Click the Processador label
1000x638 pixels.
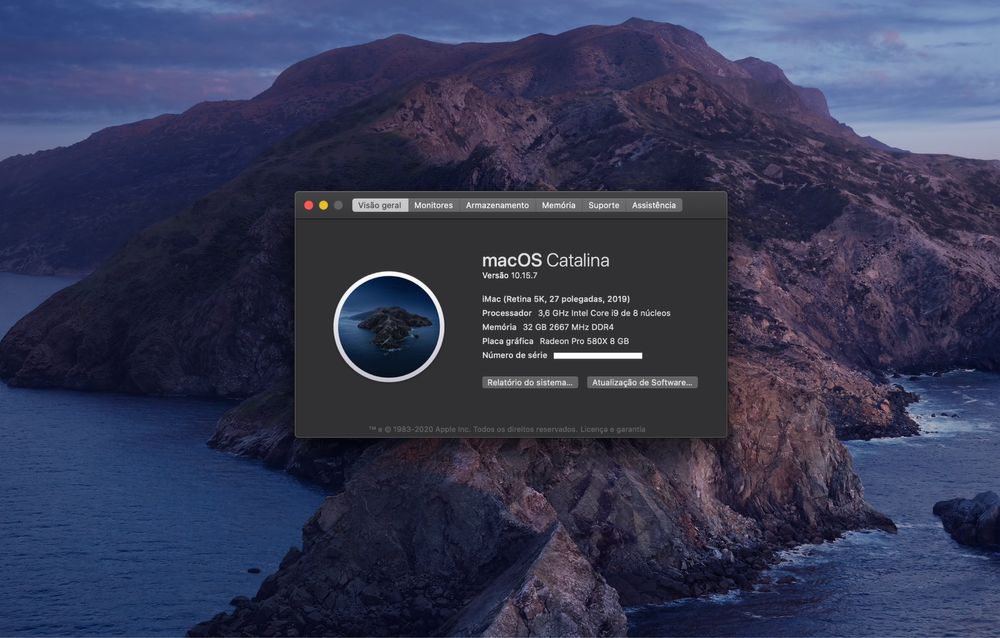point(507,313)
